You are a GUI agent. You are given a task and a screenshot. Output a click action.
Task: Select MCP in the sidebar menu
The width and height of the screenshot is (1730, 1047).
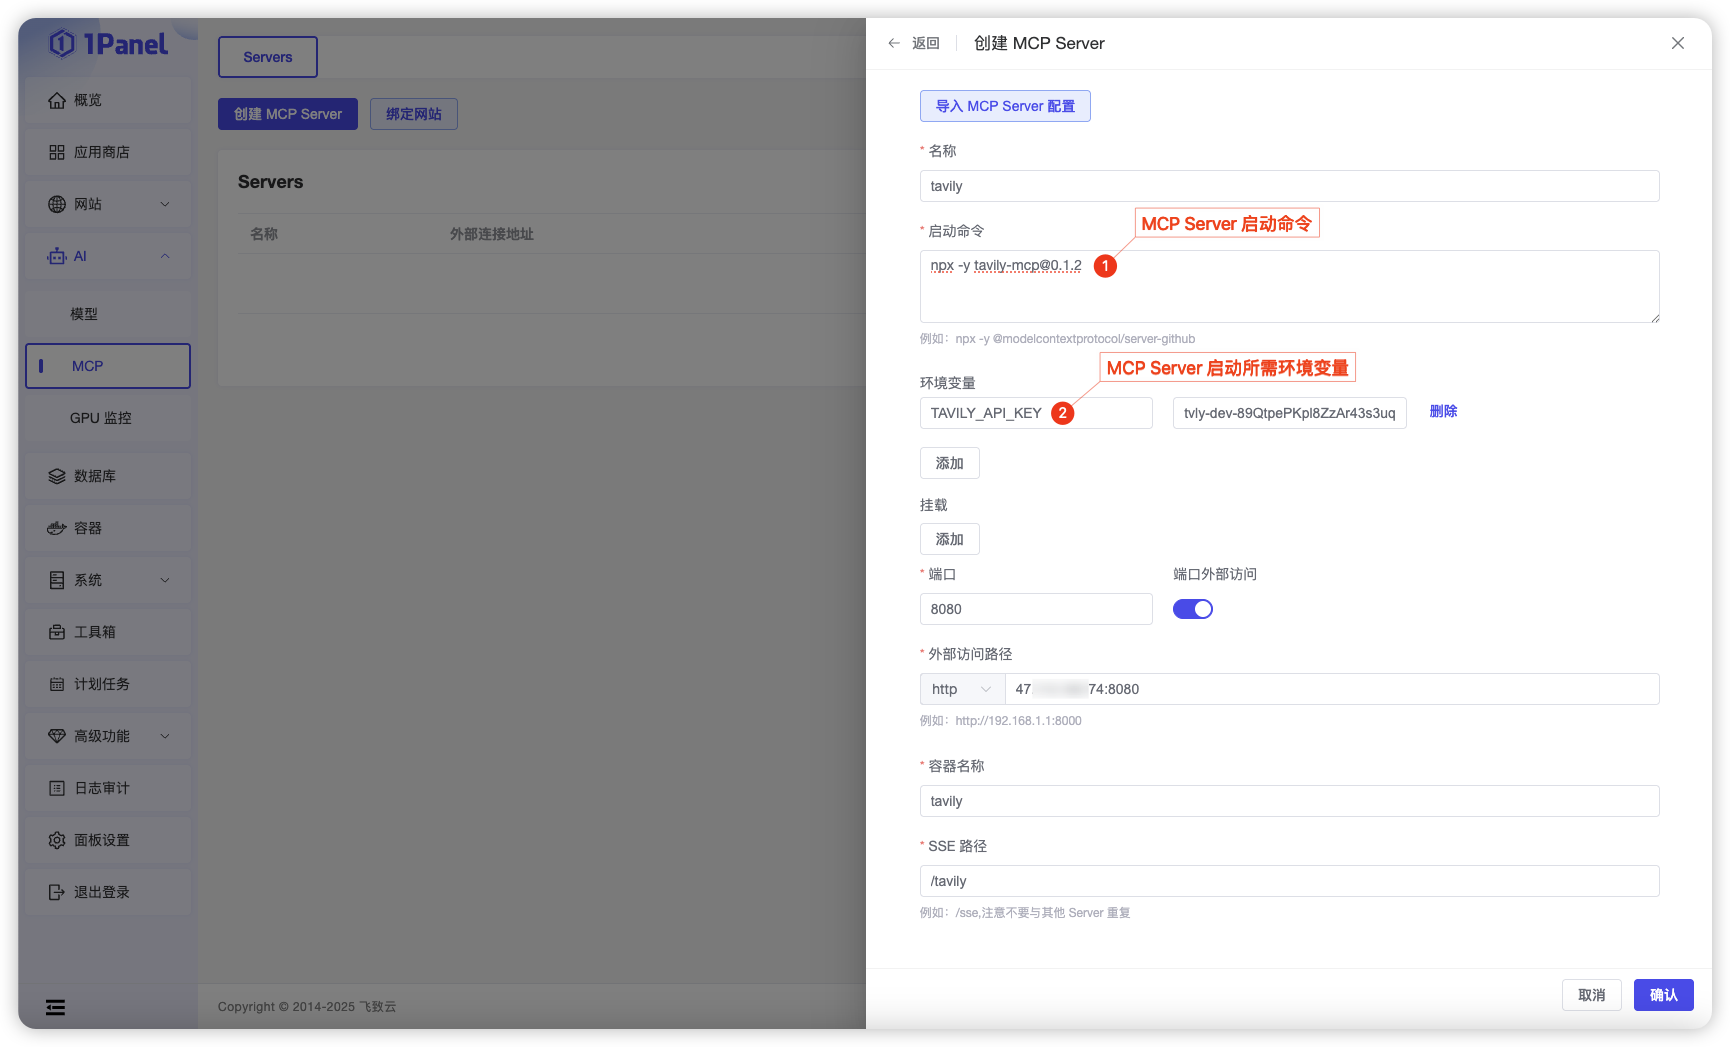tap(107, 366)
